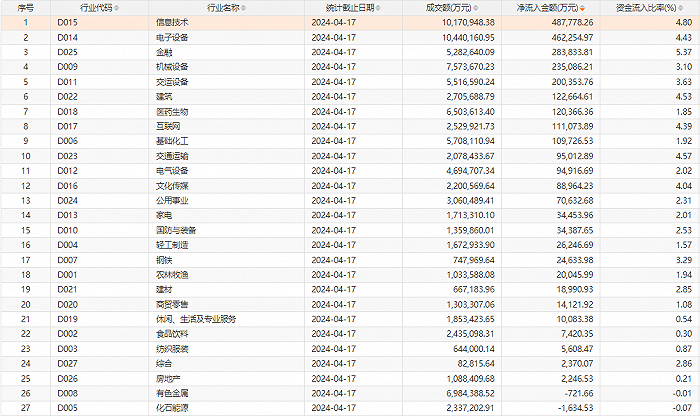Select inflow ratio 4.57
700x416 pixels.
pos(683,156)
